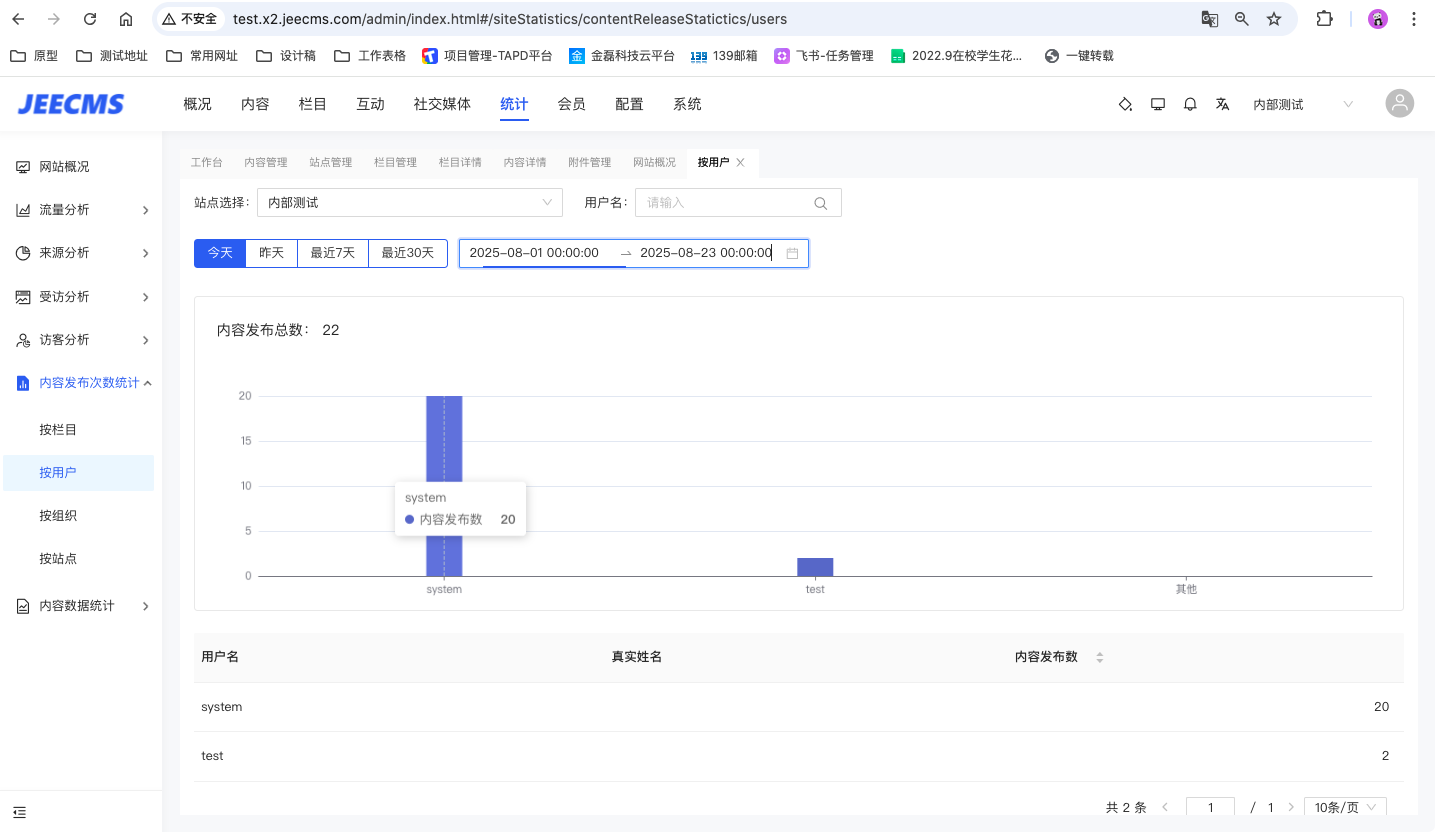Open the calendar icon in date range
The width and height of the screenshot is (1435, 832).
pos(792,254)
